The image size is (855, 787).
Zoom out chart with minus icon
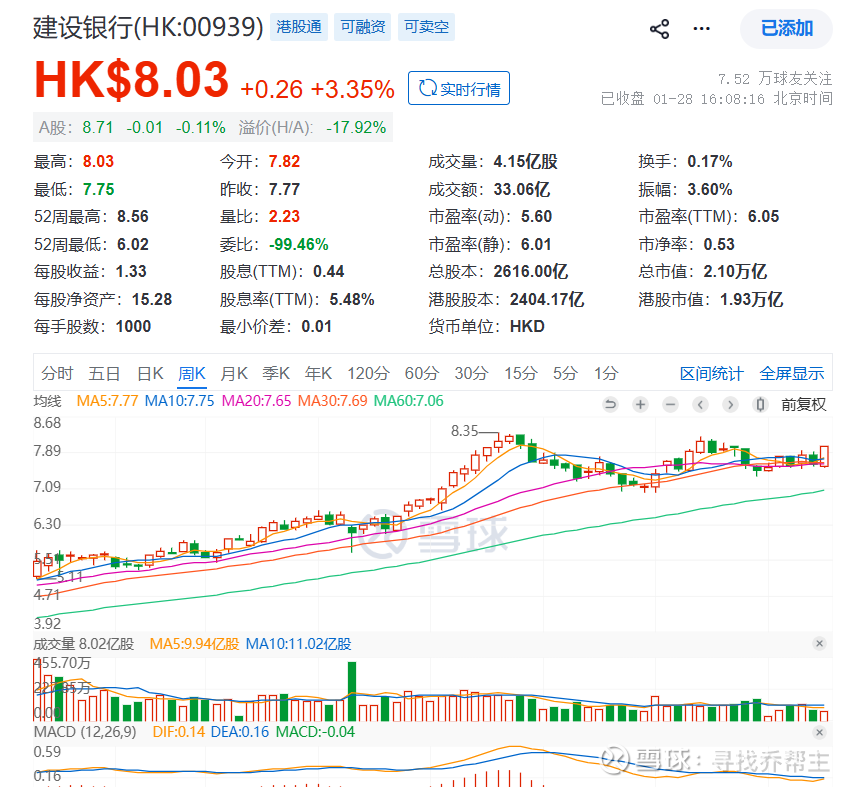click(x=671, y=405)
